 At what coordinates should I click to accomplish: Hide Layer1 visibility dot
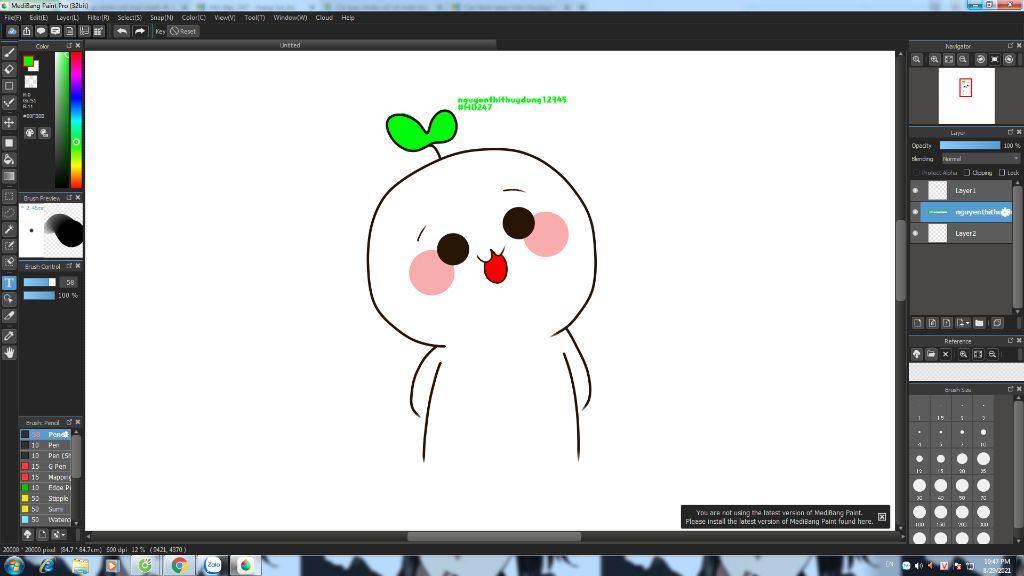pos(915,191)
